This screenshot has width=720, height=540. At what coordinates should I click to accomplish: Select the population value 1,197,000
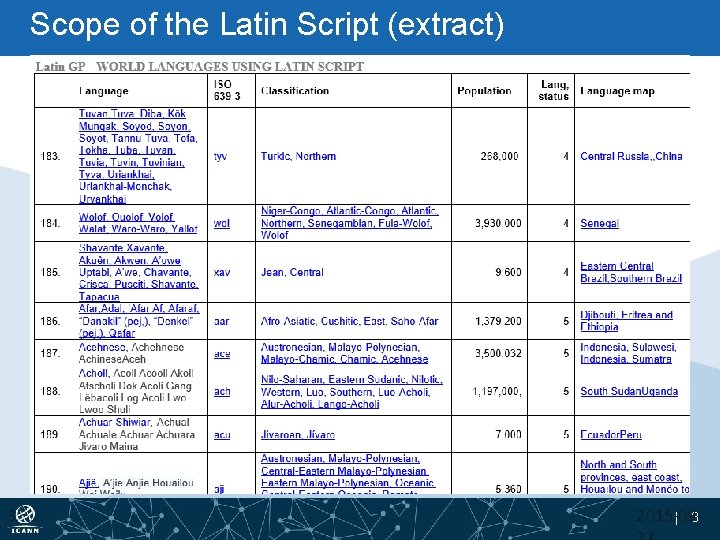(497, 391)
